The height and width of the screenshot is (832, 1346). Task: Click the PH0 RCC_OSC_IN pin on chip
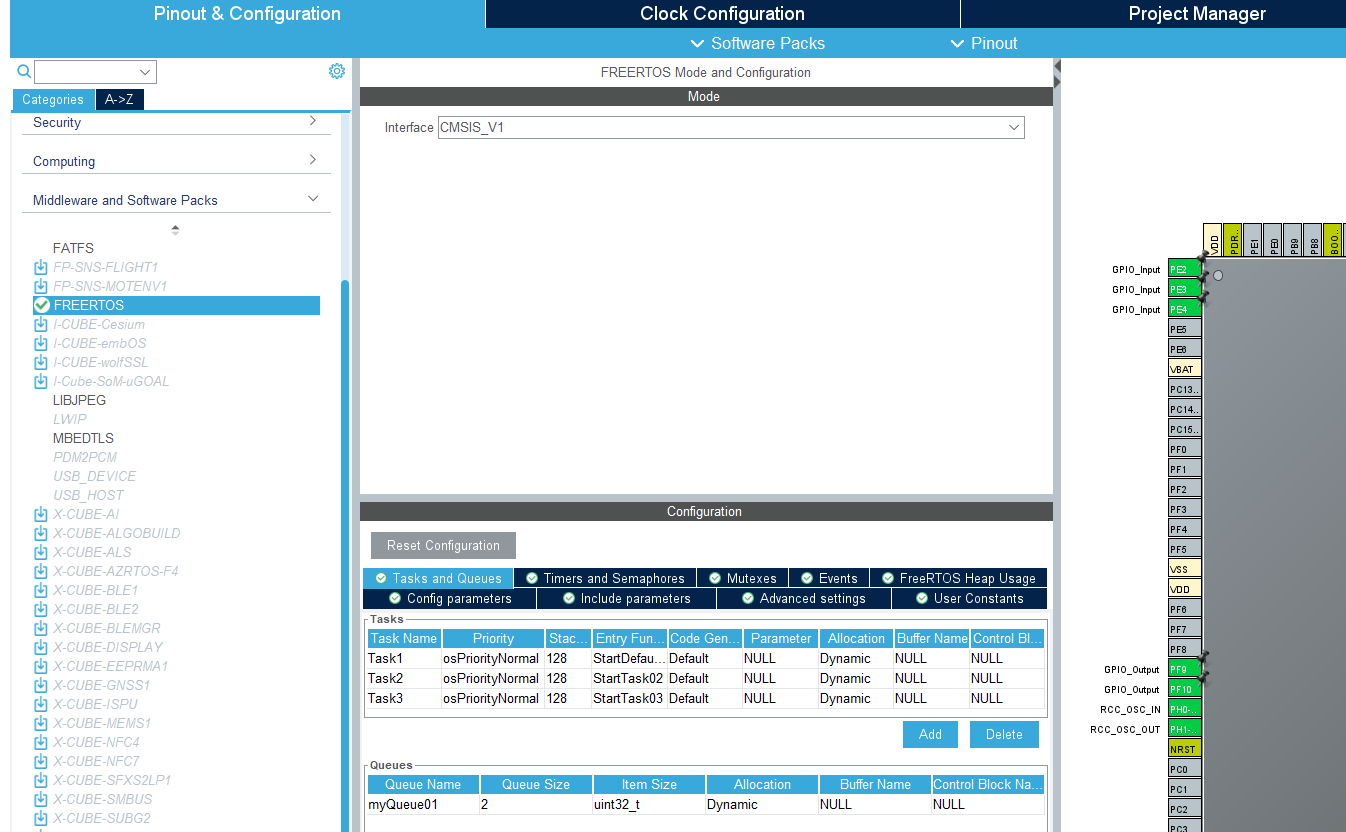tap(1185, 709)
